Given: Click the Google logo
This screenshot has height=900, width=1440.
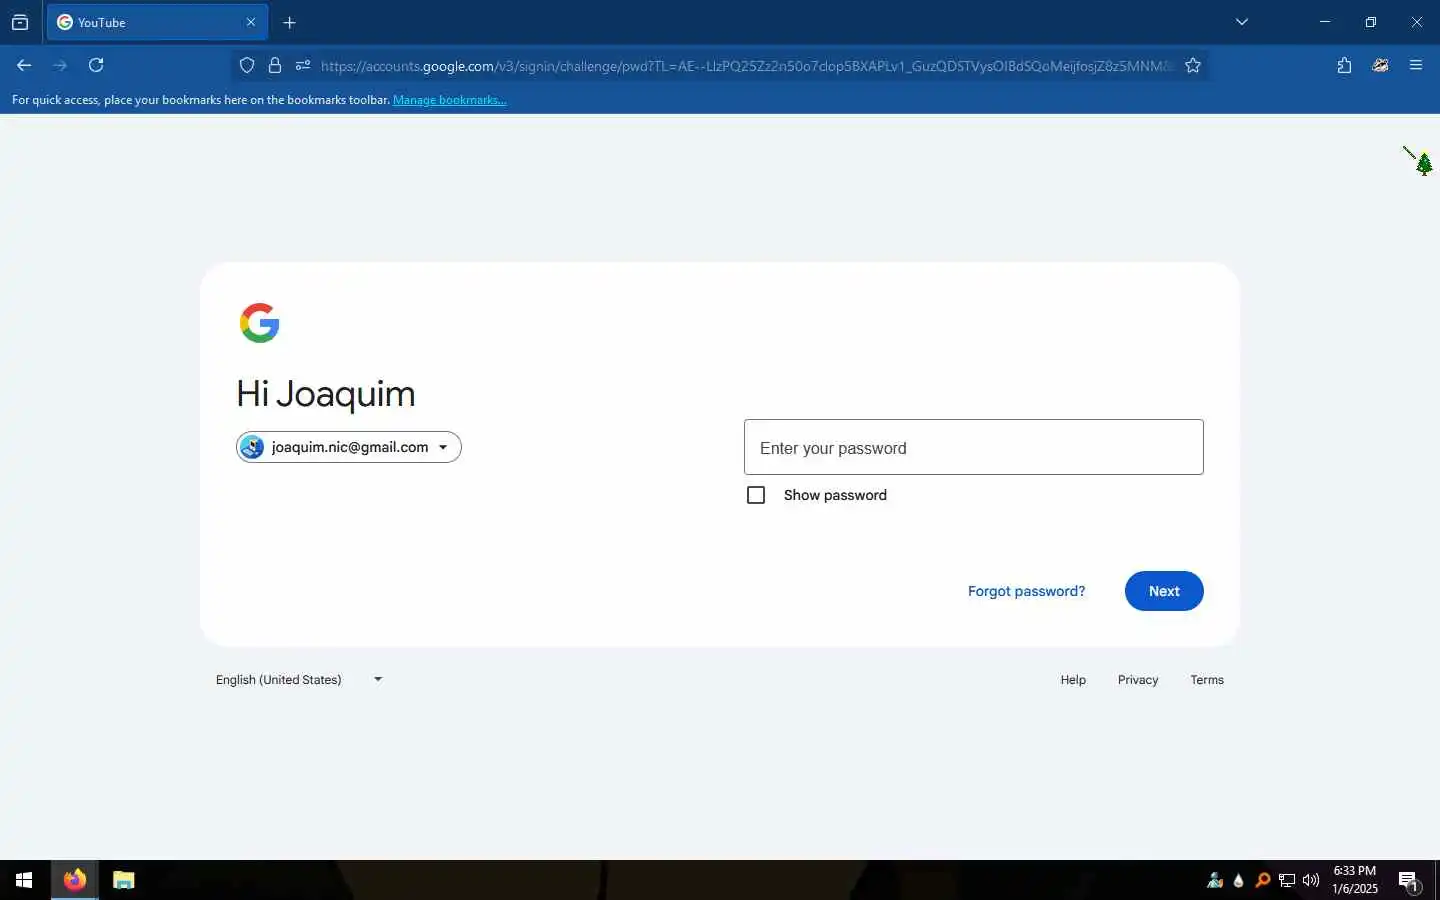Looking at the screenshot, I should (x=260, y=323).
